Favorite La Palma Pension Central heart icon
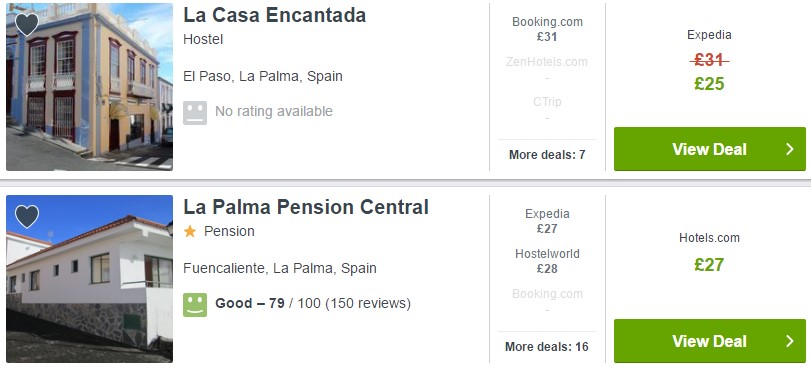 27,216
